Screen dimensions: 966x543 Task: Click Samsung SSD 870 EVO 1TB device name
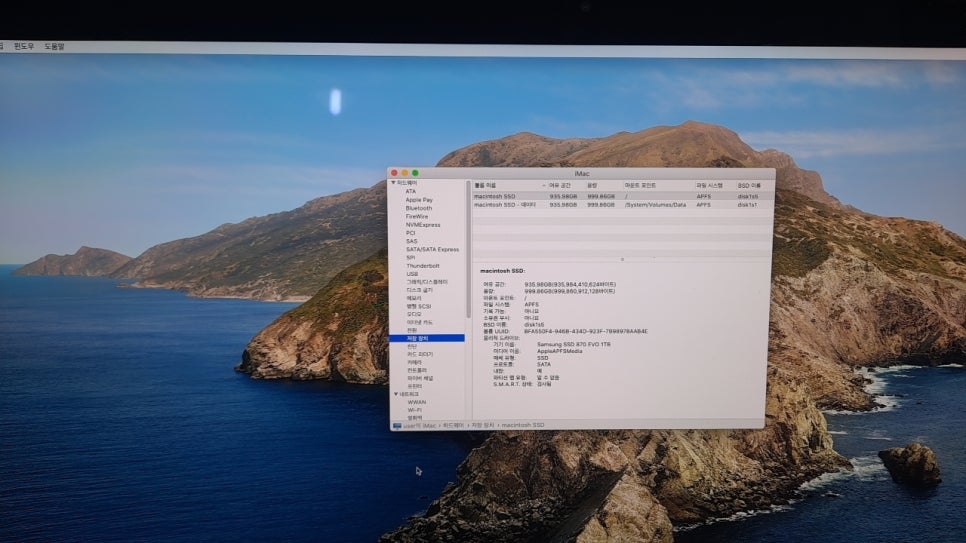click(574, 345)
